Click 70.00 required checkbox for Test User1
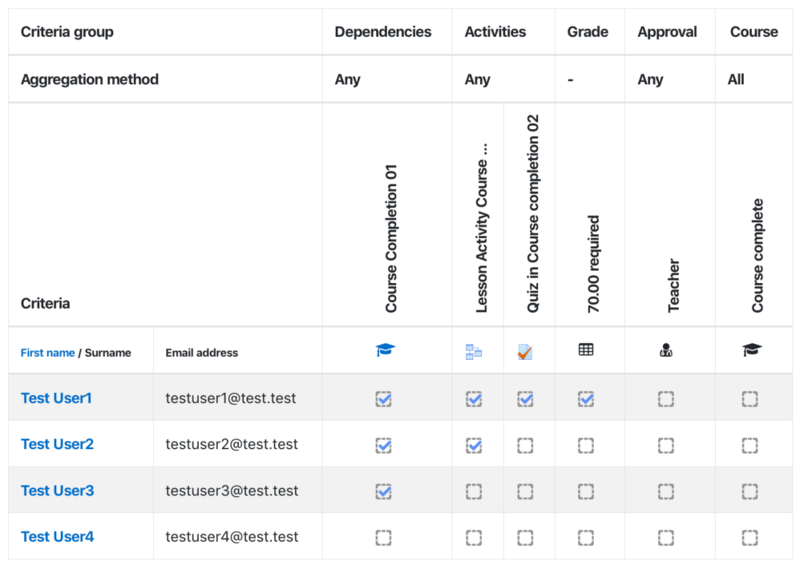 point(586,399)
